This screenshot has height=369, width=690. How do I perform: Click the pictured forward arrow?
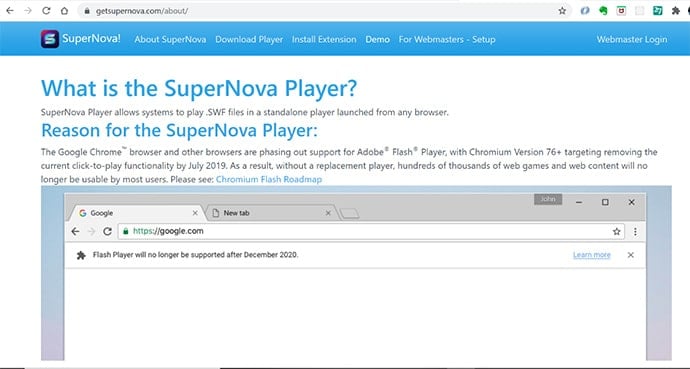tap(92, 231)
